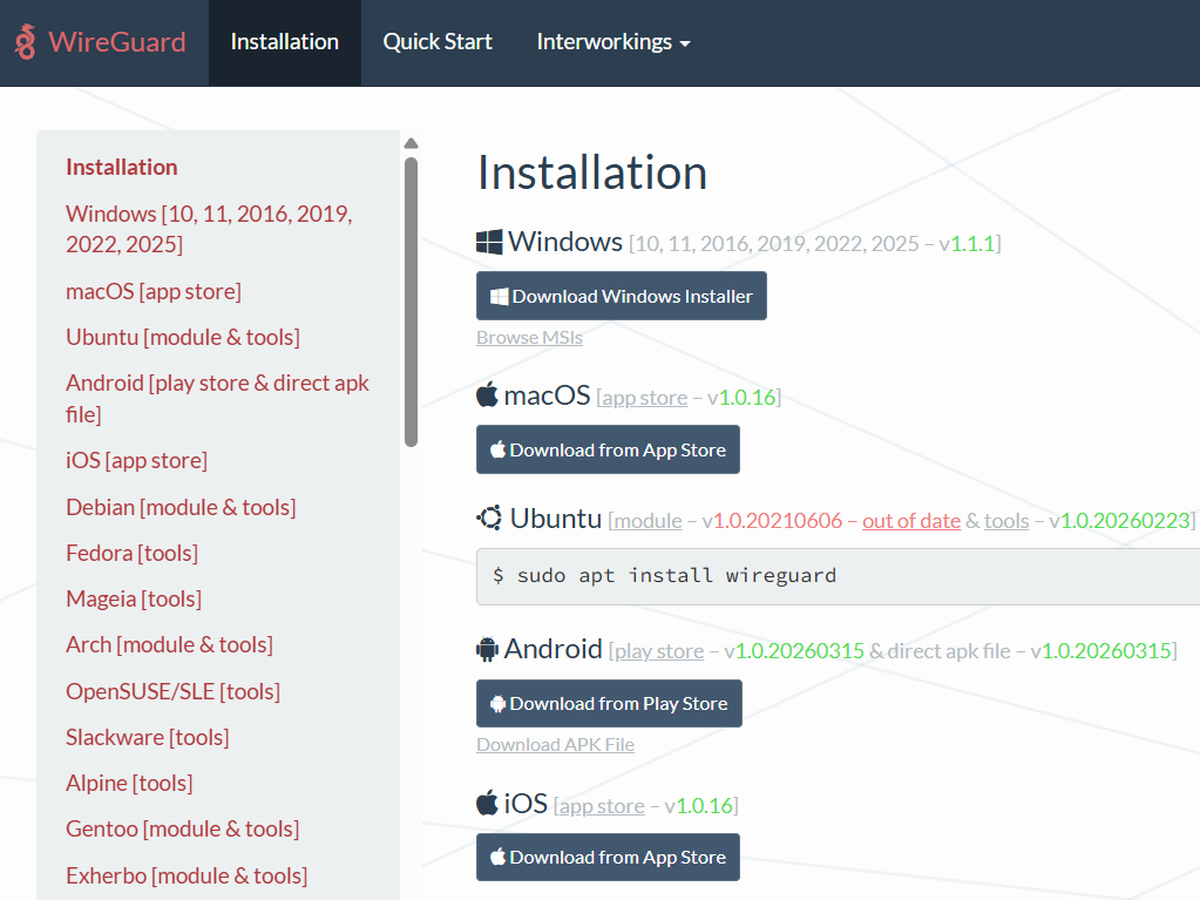The width and height of the screenshot is (1200, 900).
Task: Click Download from Play Store button
Action: tap(609, 704)
